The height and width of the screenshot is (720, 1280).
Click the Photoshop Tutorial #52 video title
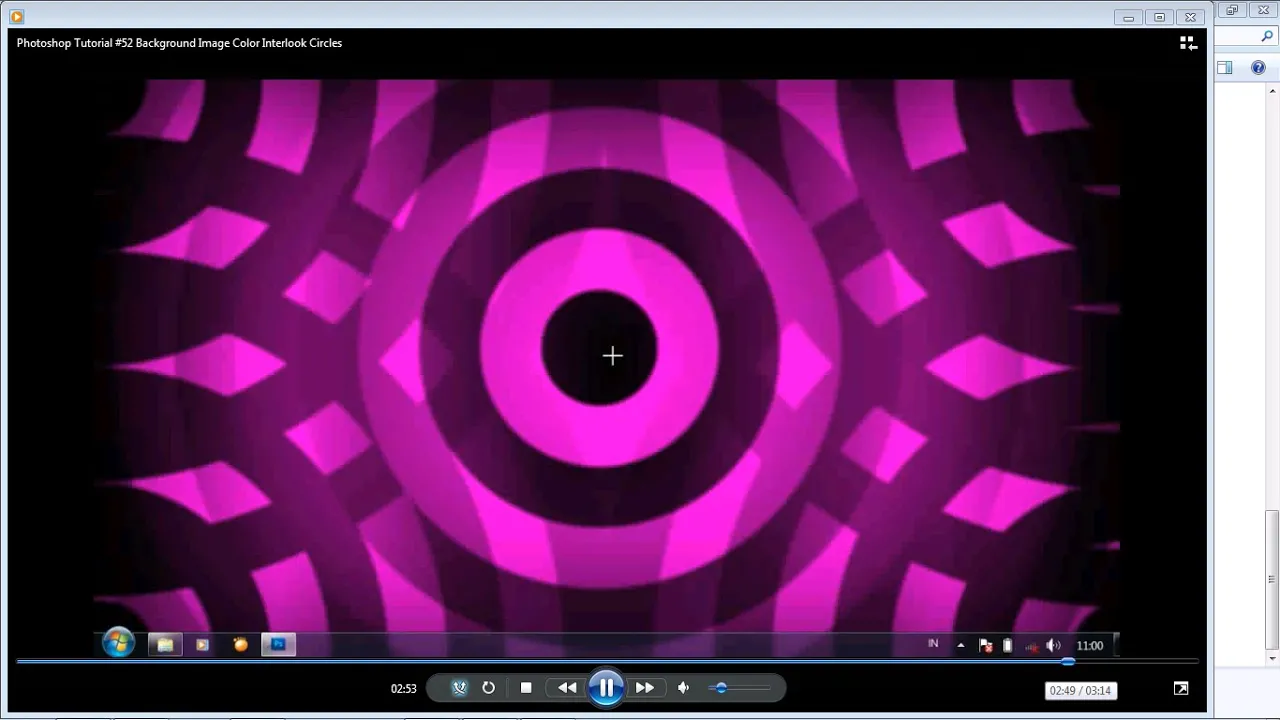coord(179,43)
